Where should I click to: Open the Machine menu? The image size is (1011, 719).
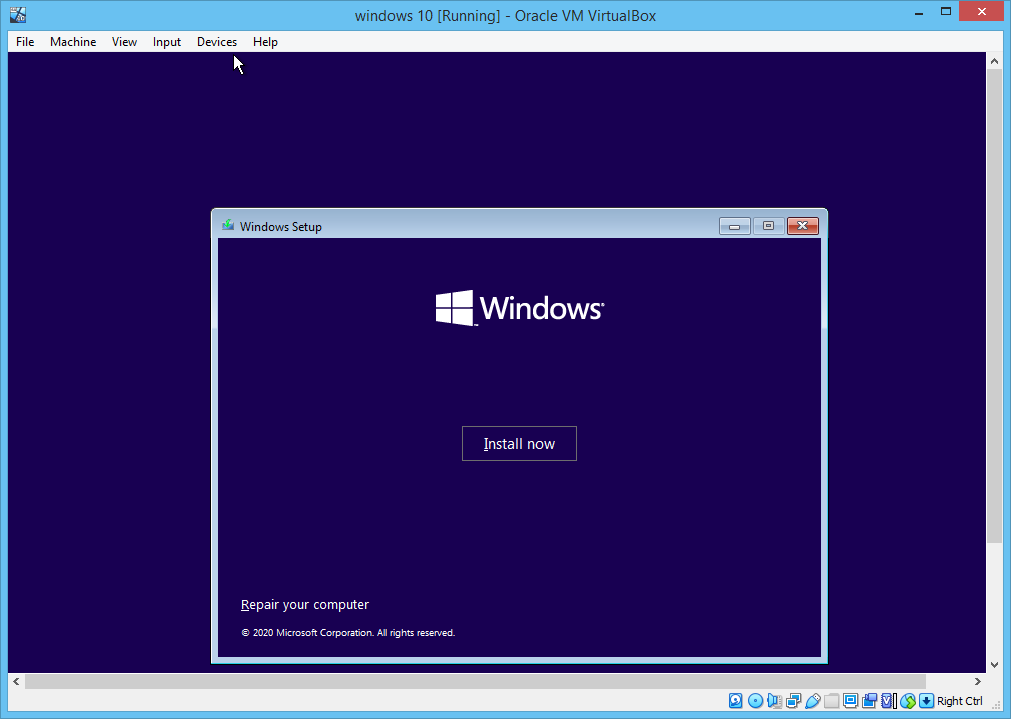point(73,42)
